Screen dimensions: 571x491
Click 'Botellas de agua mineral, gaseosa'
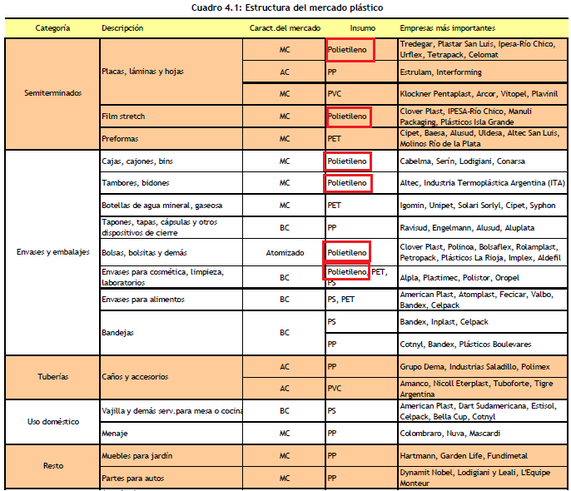tap(171, 205)
